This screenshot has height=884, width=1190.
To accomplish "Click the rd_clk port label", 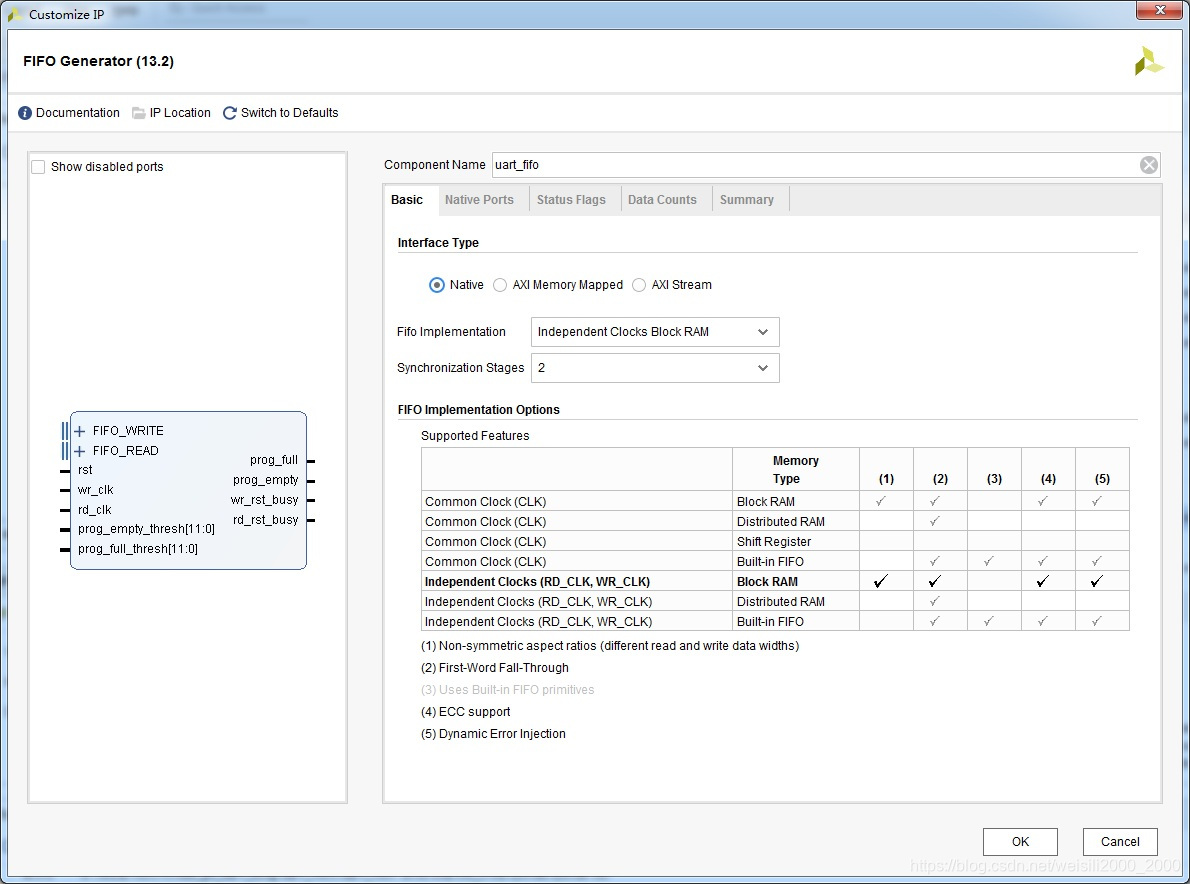I will point(94,510).
